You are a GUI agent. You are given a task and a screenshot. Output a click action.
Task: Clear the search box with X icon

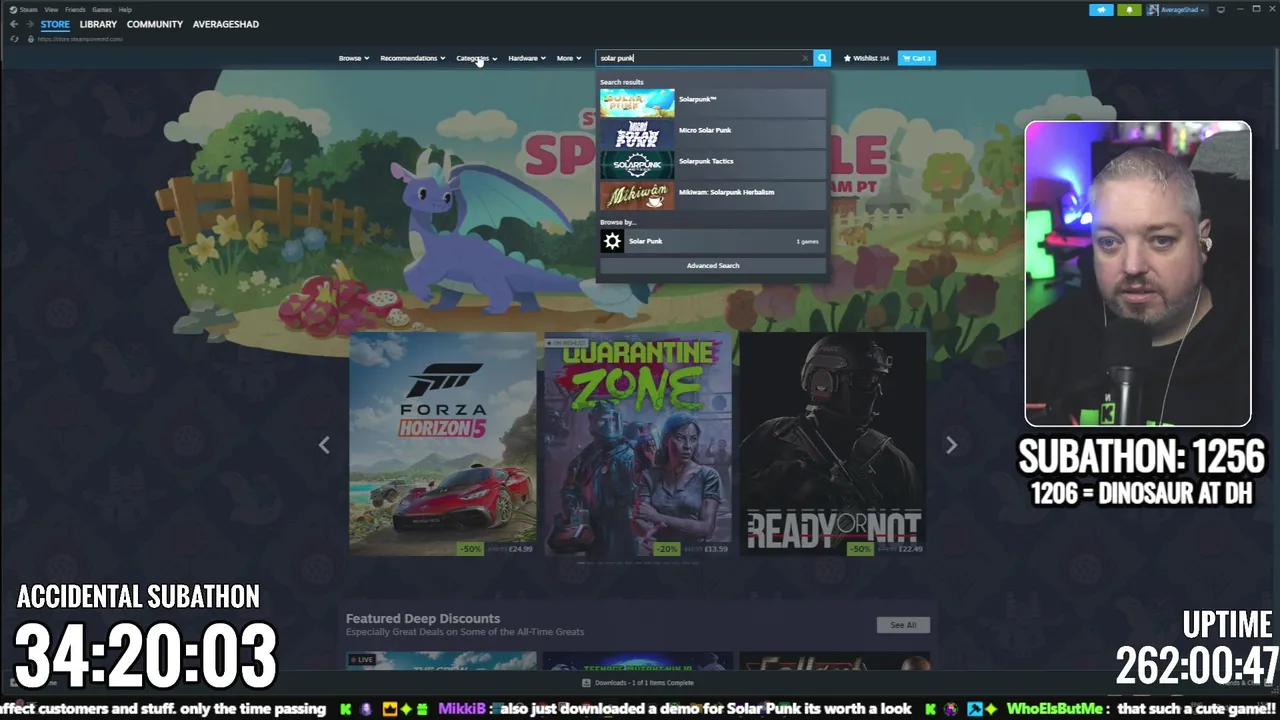coord(805,58)
